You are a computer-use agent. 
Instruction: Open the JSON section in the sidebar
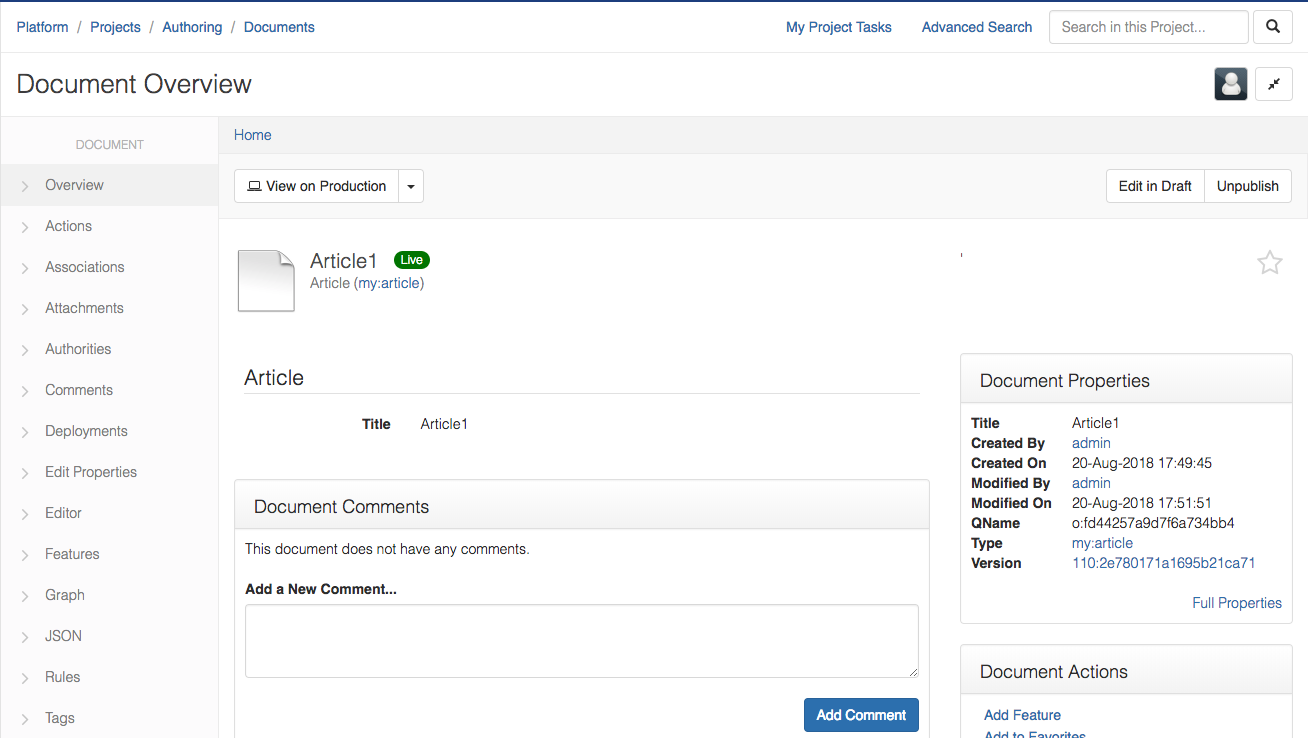tap(63, 636)
